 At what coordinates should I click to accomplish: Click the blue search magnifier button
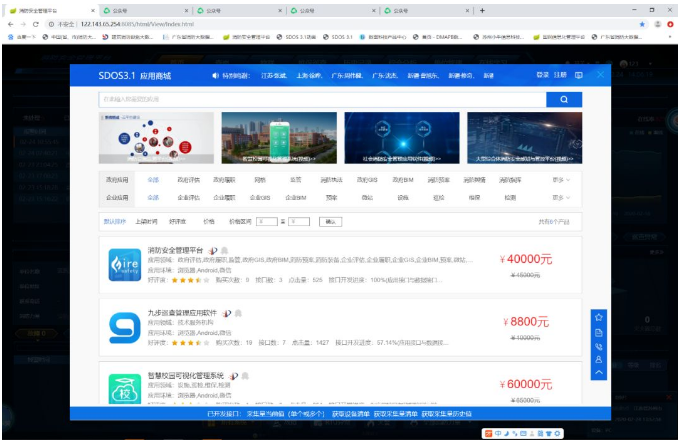click(x=564, y=100)
